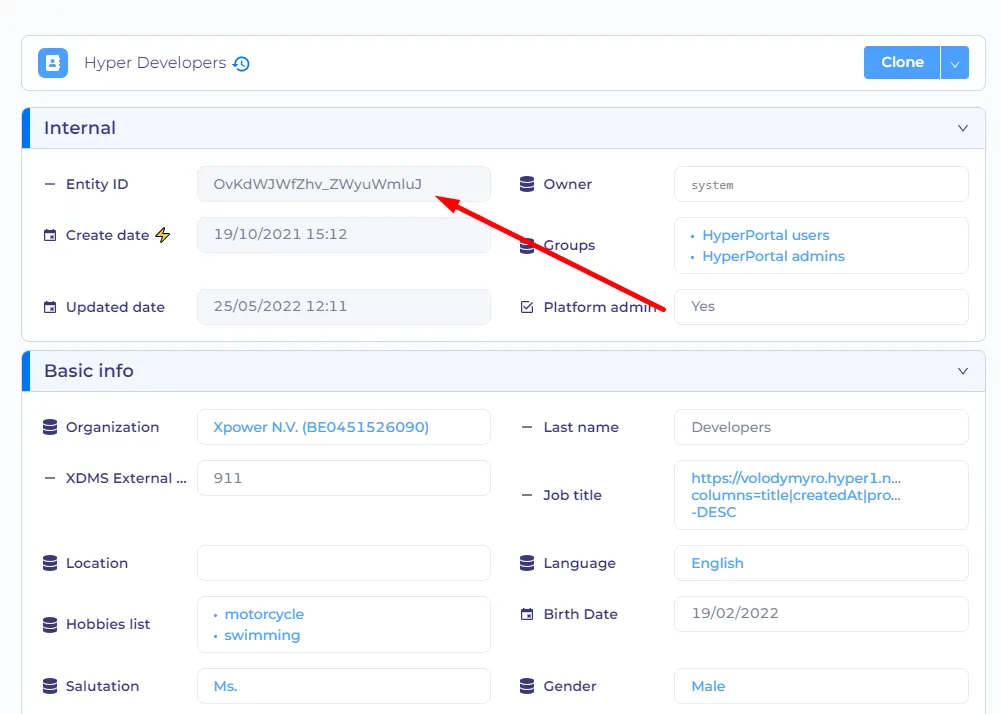Click the Updated date calendar icon
The height and width of the screenshot is (714, 1001).
(50, 307)
